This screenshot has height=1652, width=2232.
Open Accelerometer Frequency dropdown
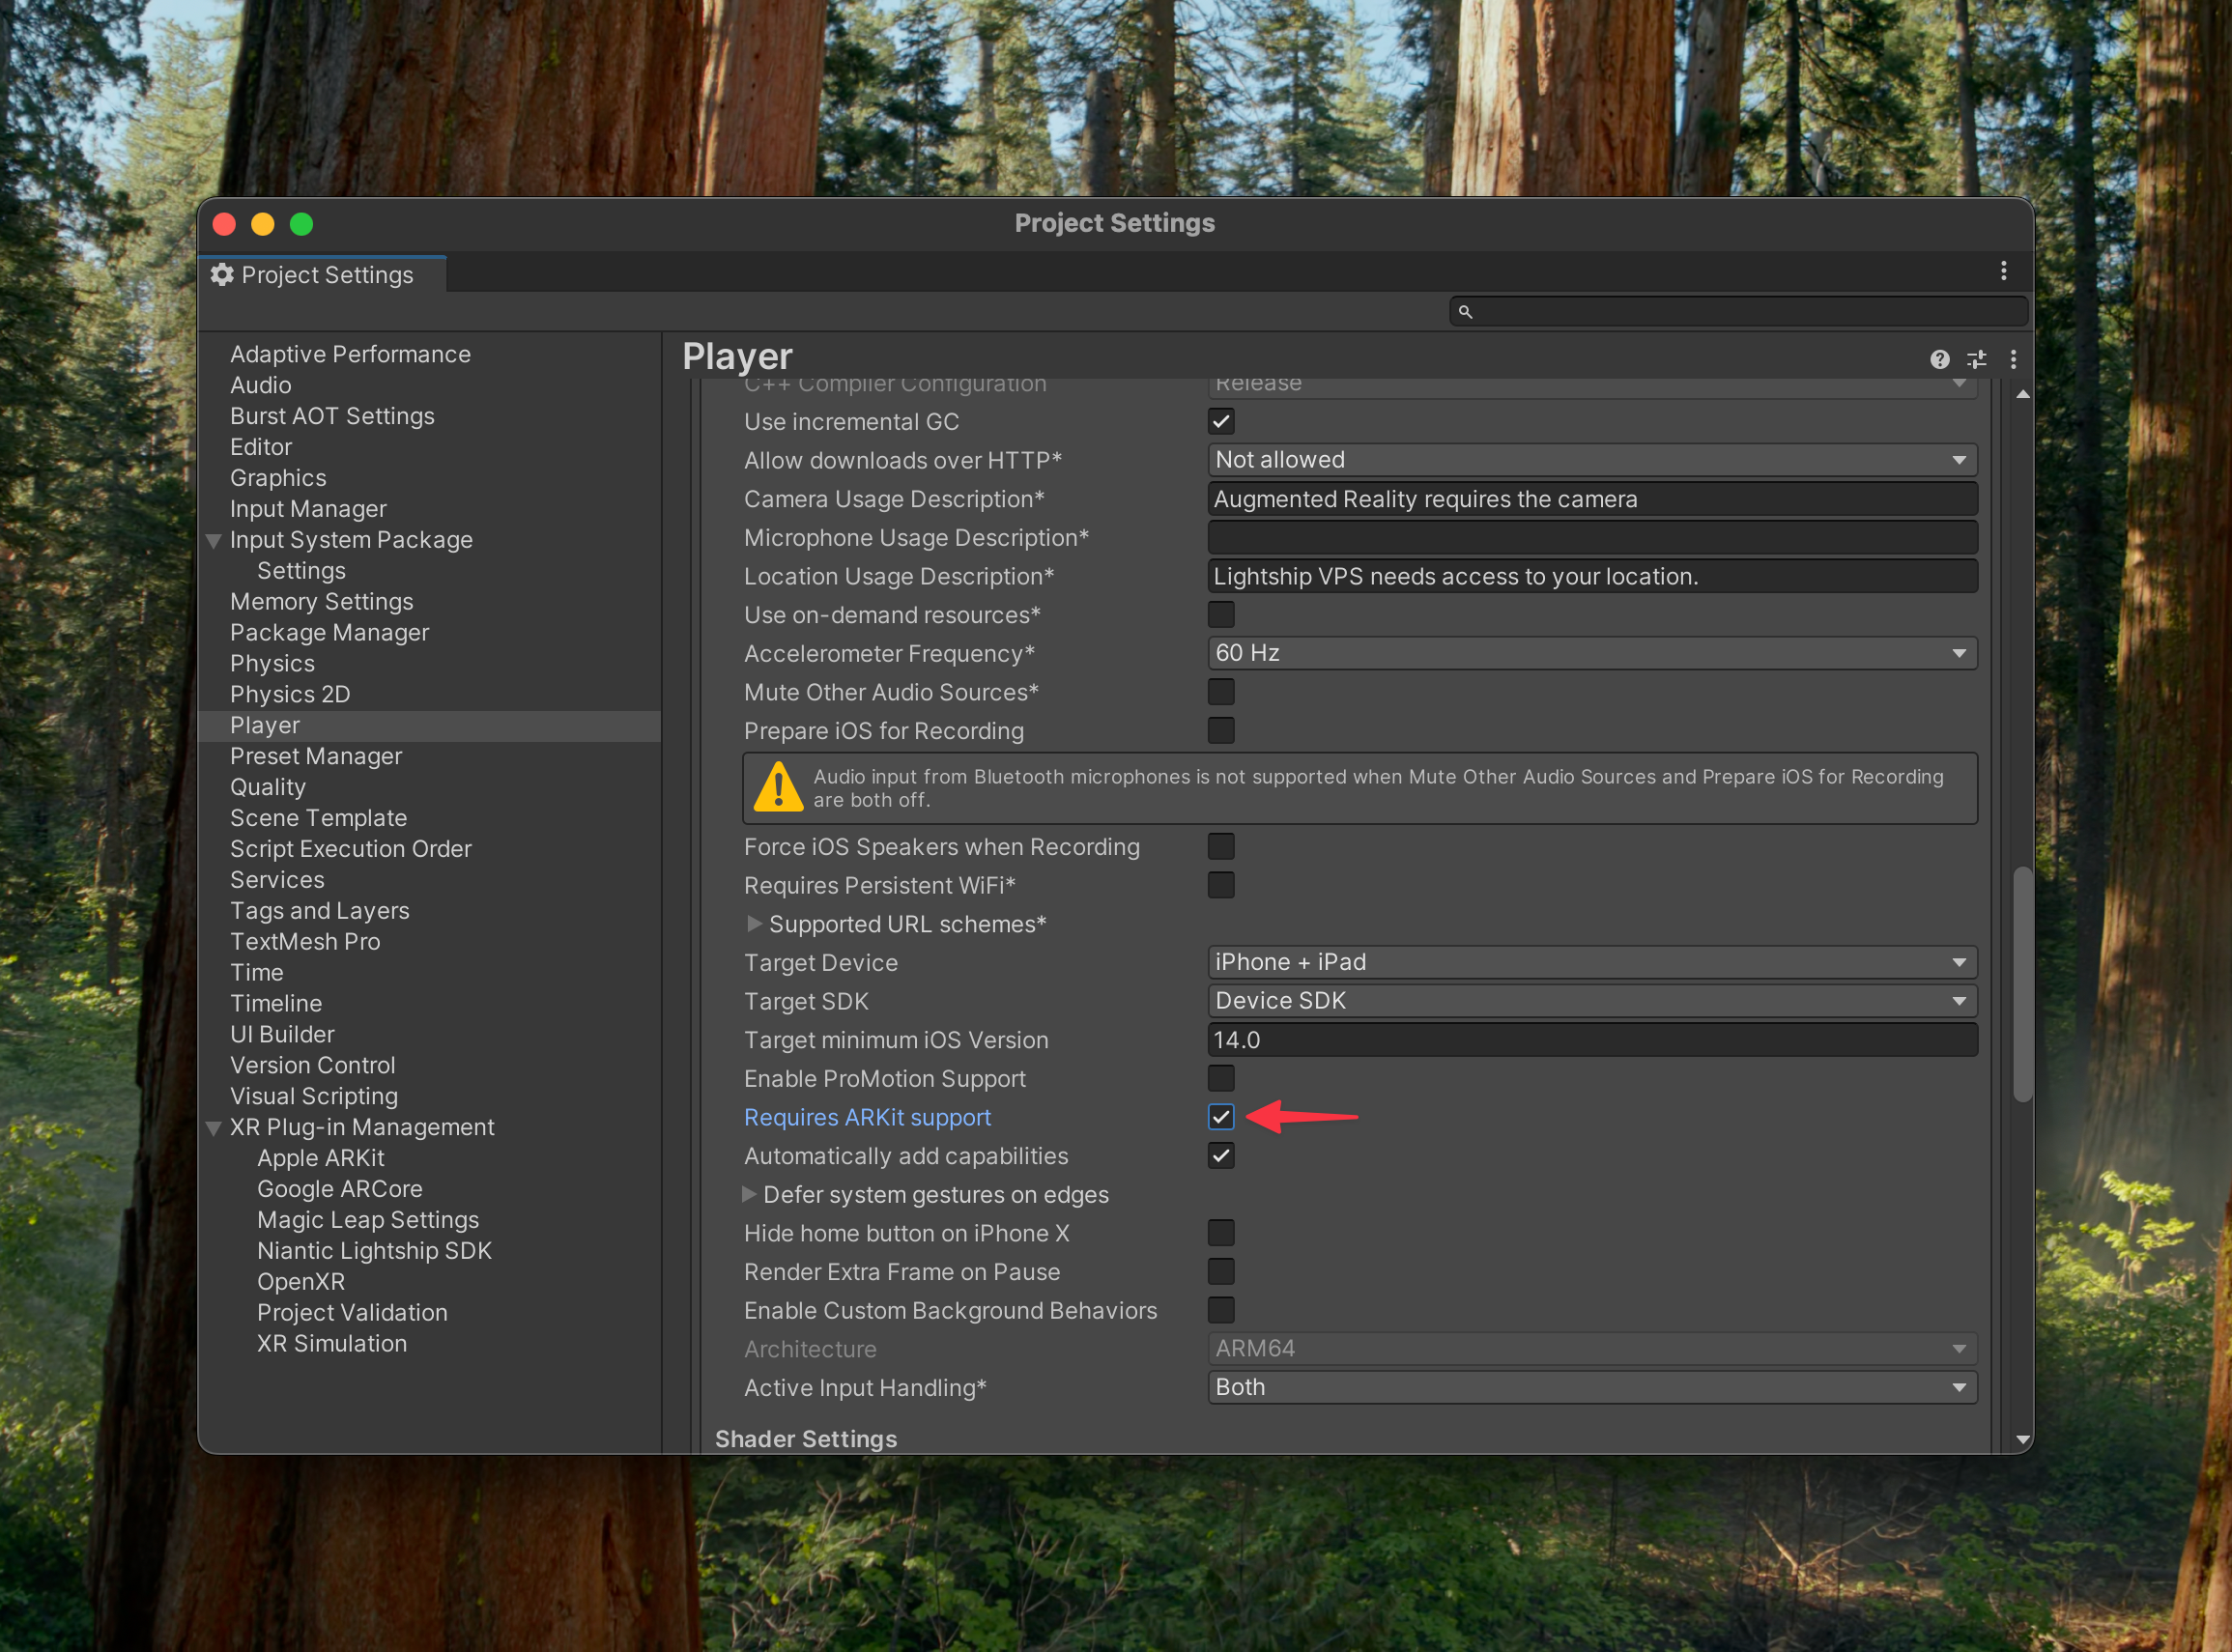click(x=1591, y=653)
